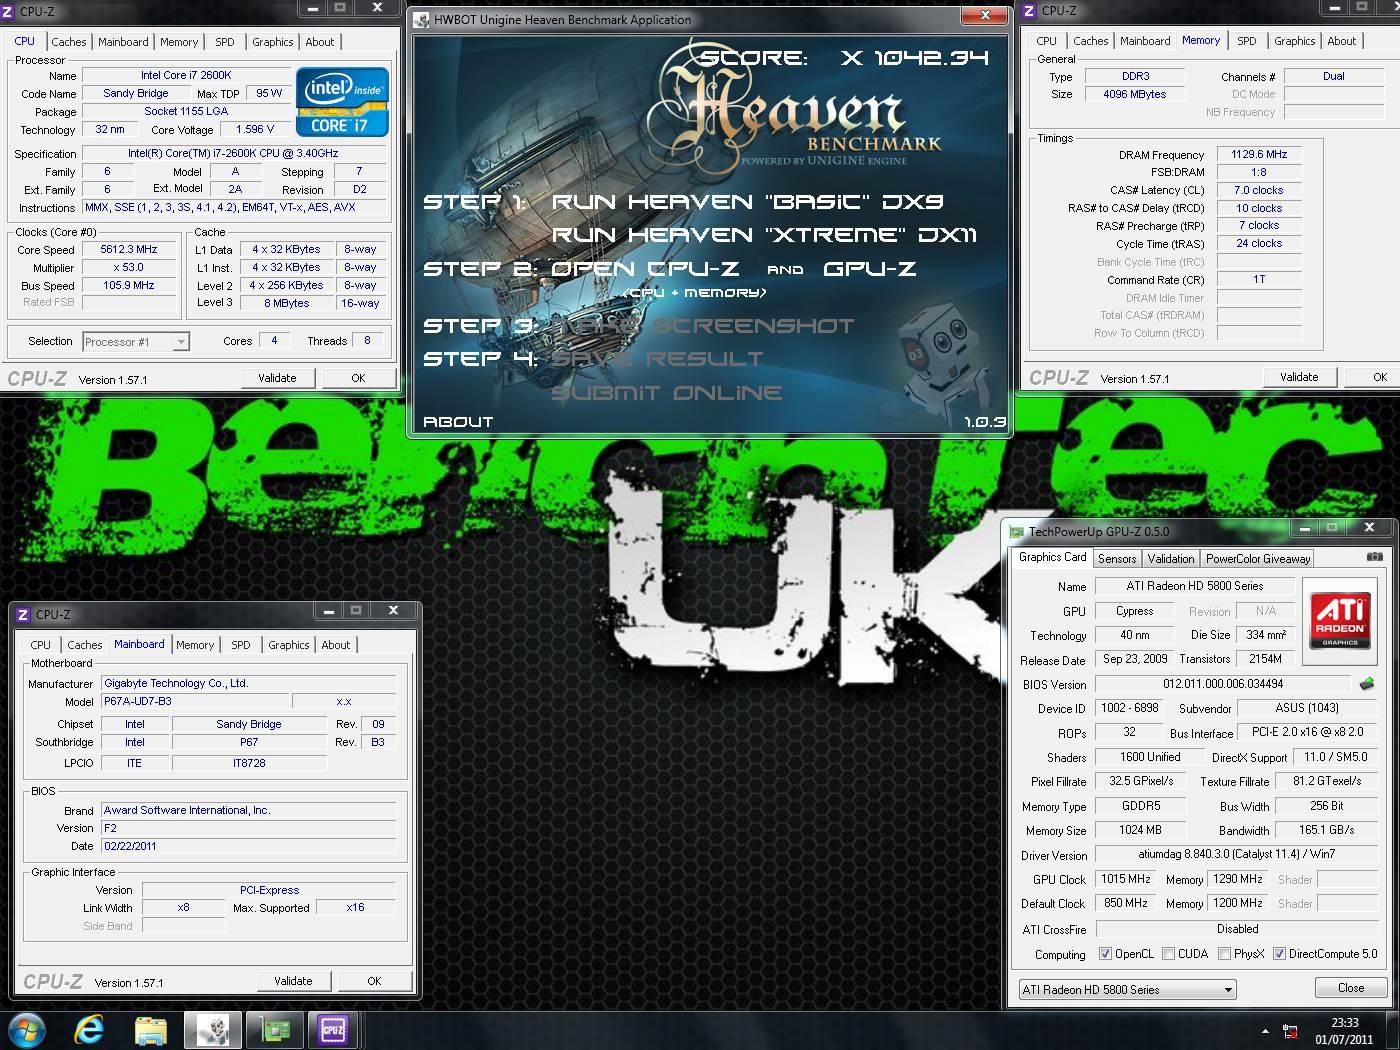Open About tab in the CPU-Z Memory window
The width and height of the screenshot is (1400, 1050).
pos(1341,41)
